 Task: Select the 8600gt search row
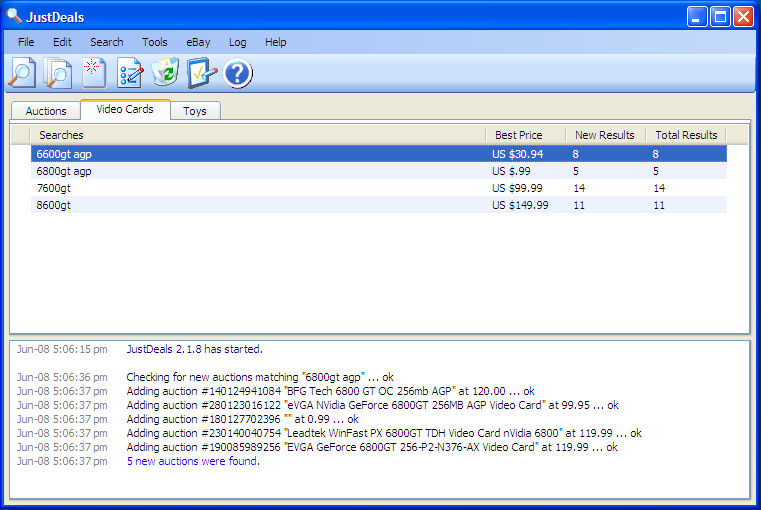[379, 205]
